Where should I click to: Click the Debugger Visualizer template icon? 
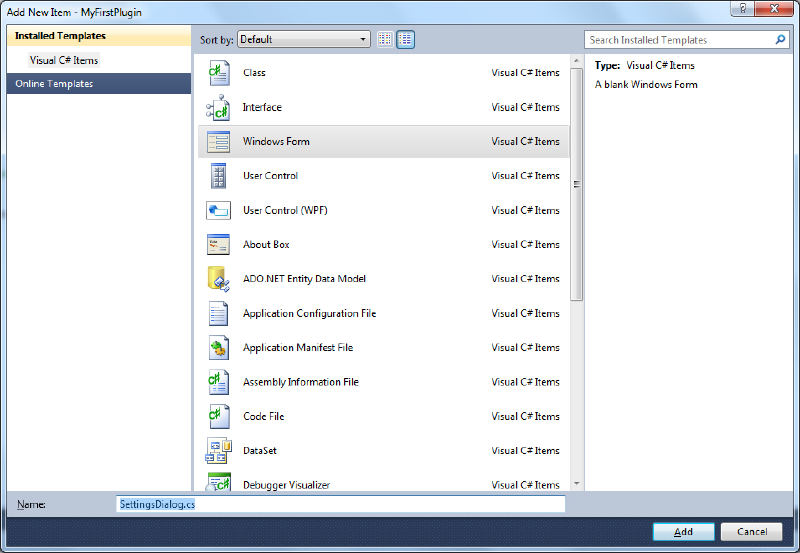(x=218, y=482)
